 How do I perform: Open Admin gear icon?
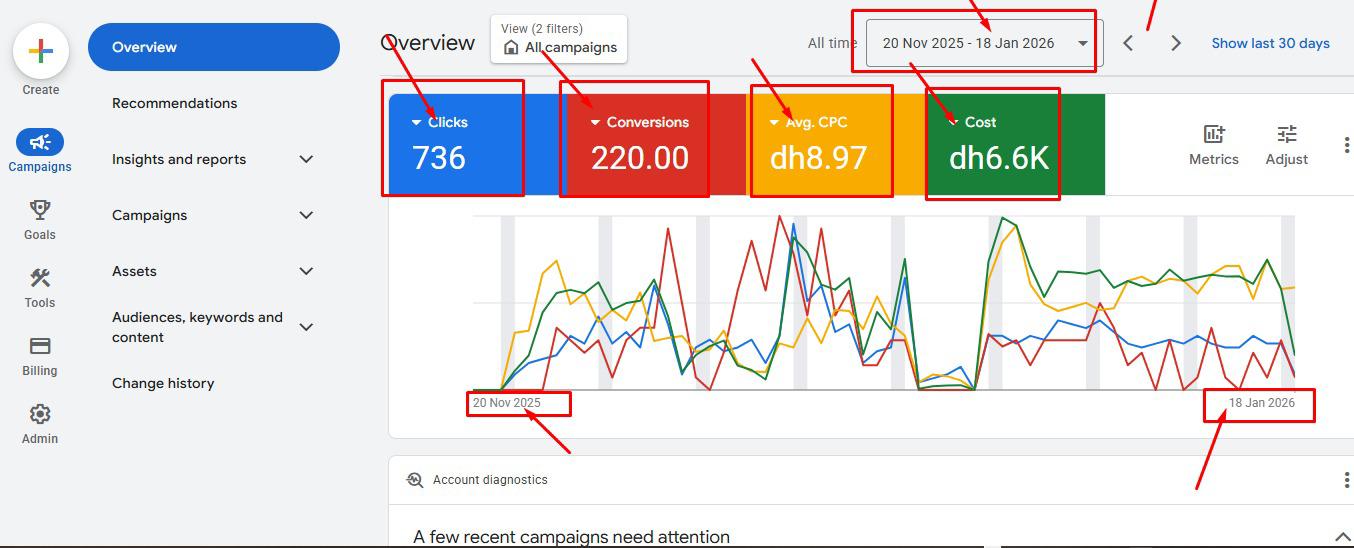click(40, 414)
